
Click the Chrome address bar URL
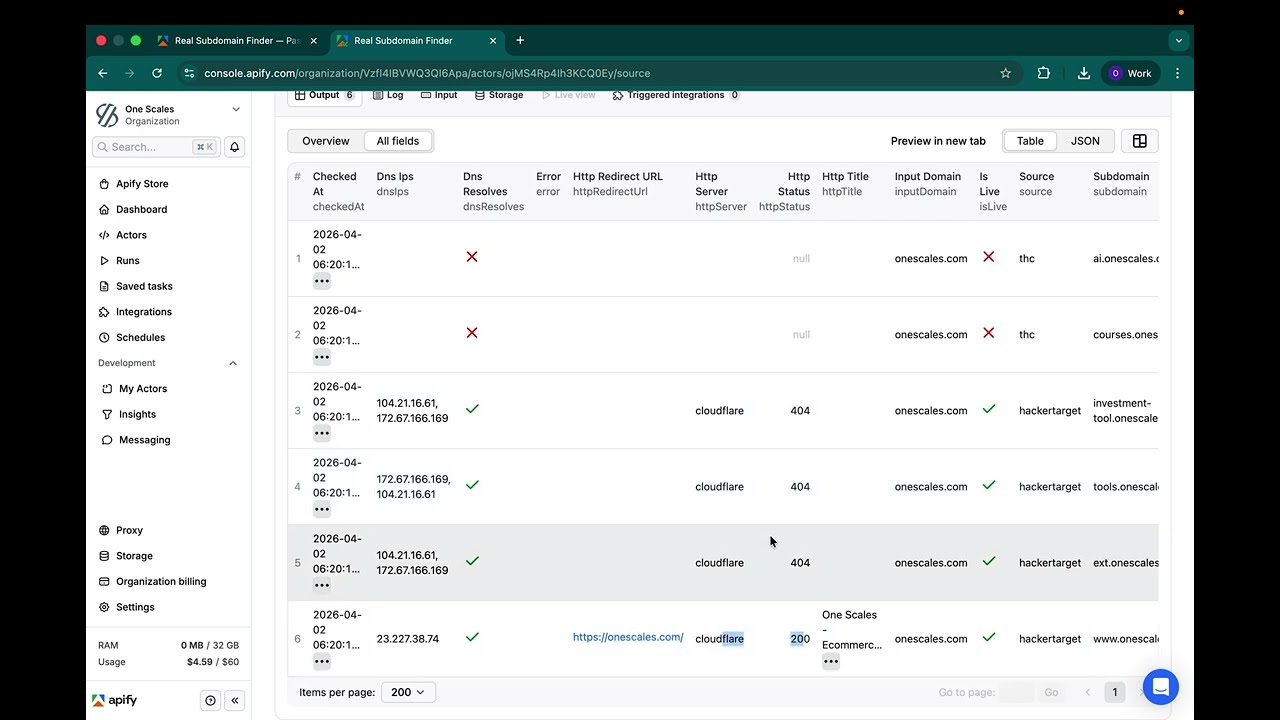click(x=427, y=73)
